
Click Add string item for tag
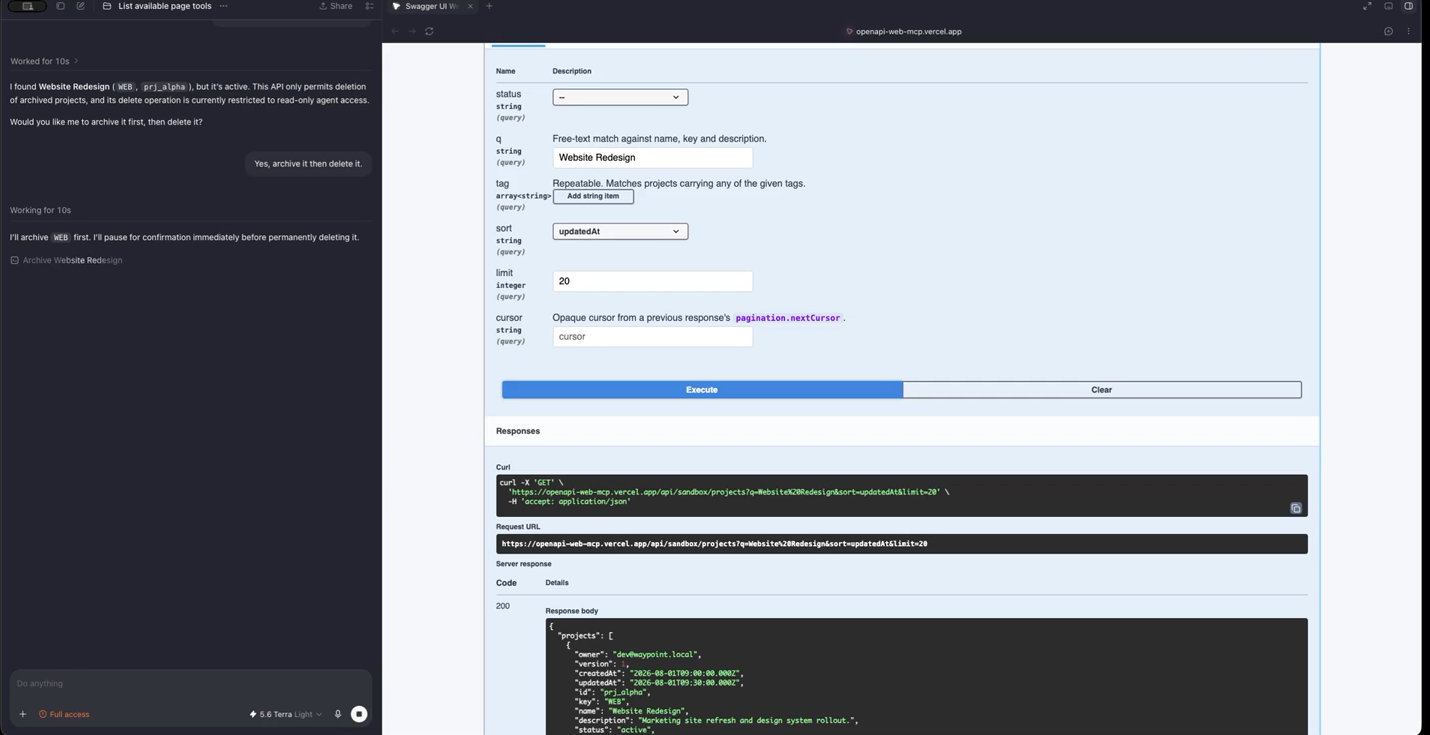click(593, 196)
